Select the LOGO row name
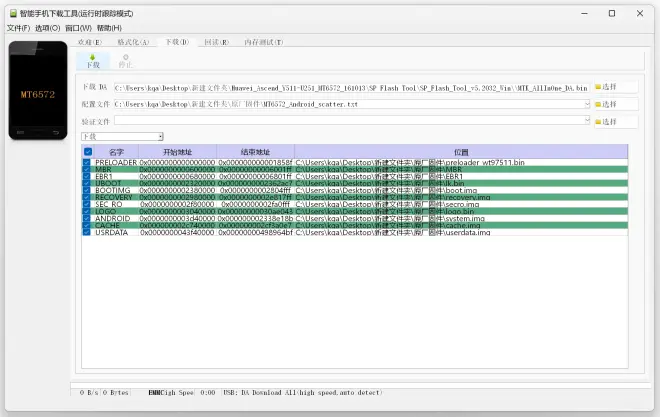Viewport: 660px width, 417px height. [x=105, y=211]
